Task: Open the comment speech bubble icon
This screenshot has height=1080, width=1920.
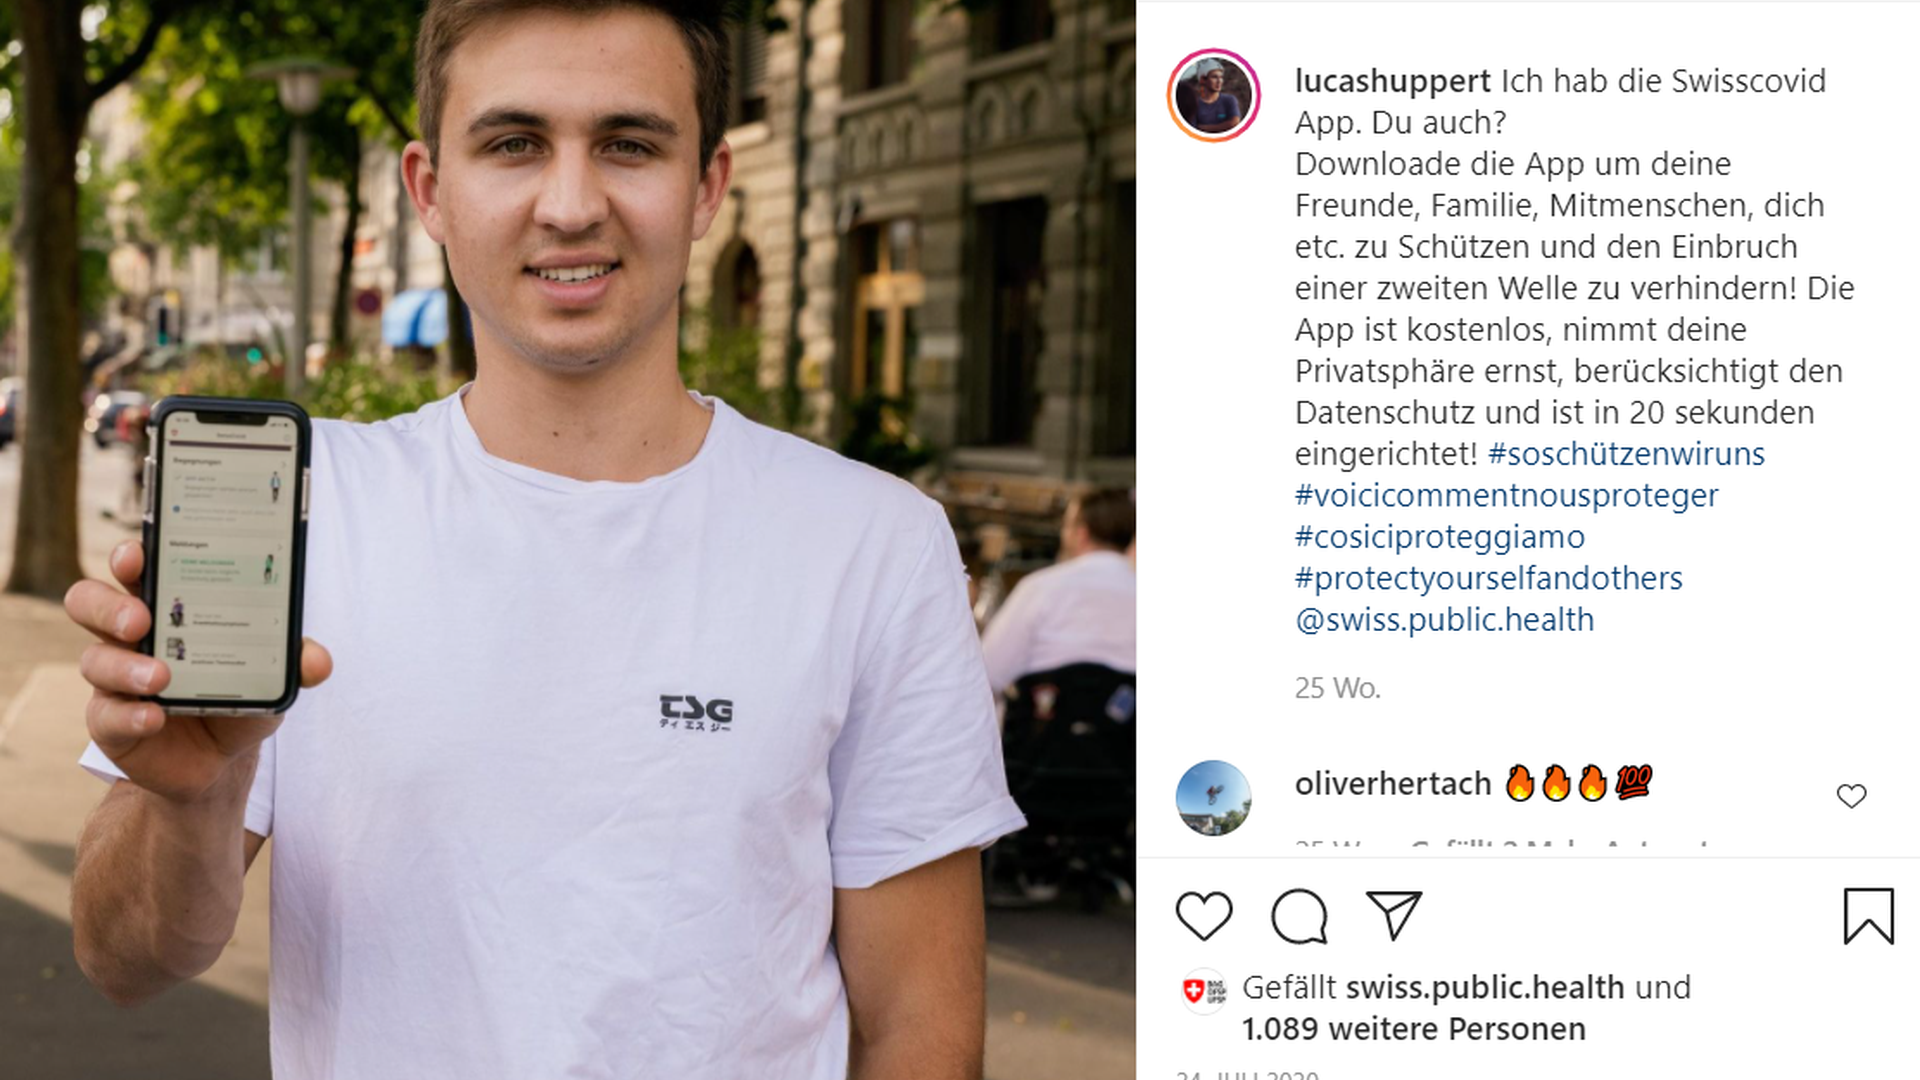Action: pos(1299,916)
